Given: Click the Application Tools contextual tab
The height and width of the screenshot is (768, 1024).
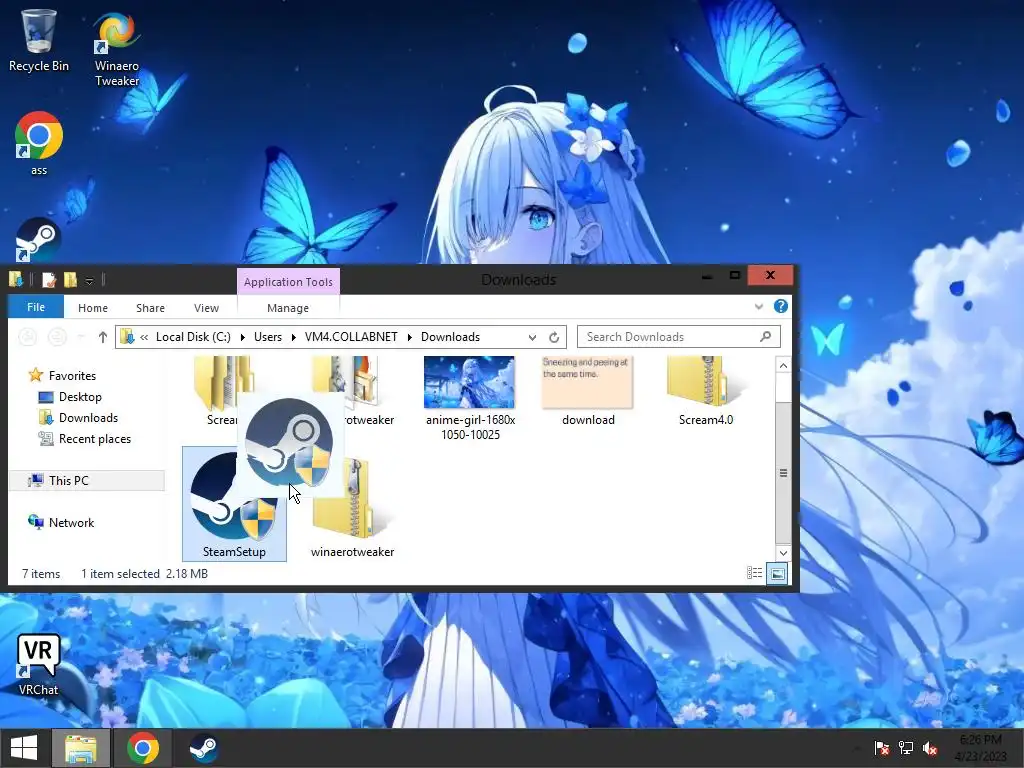Looking at the screenshot, I should coord(288,281).
